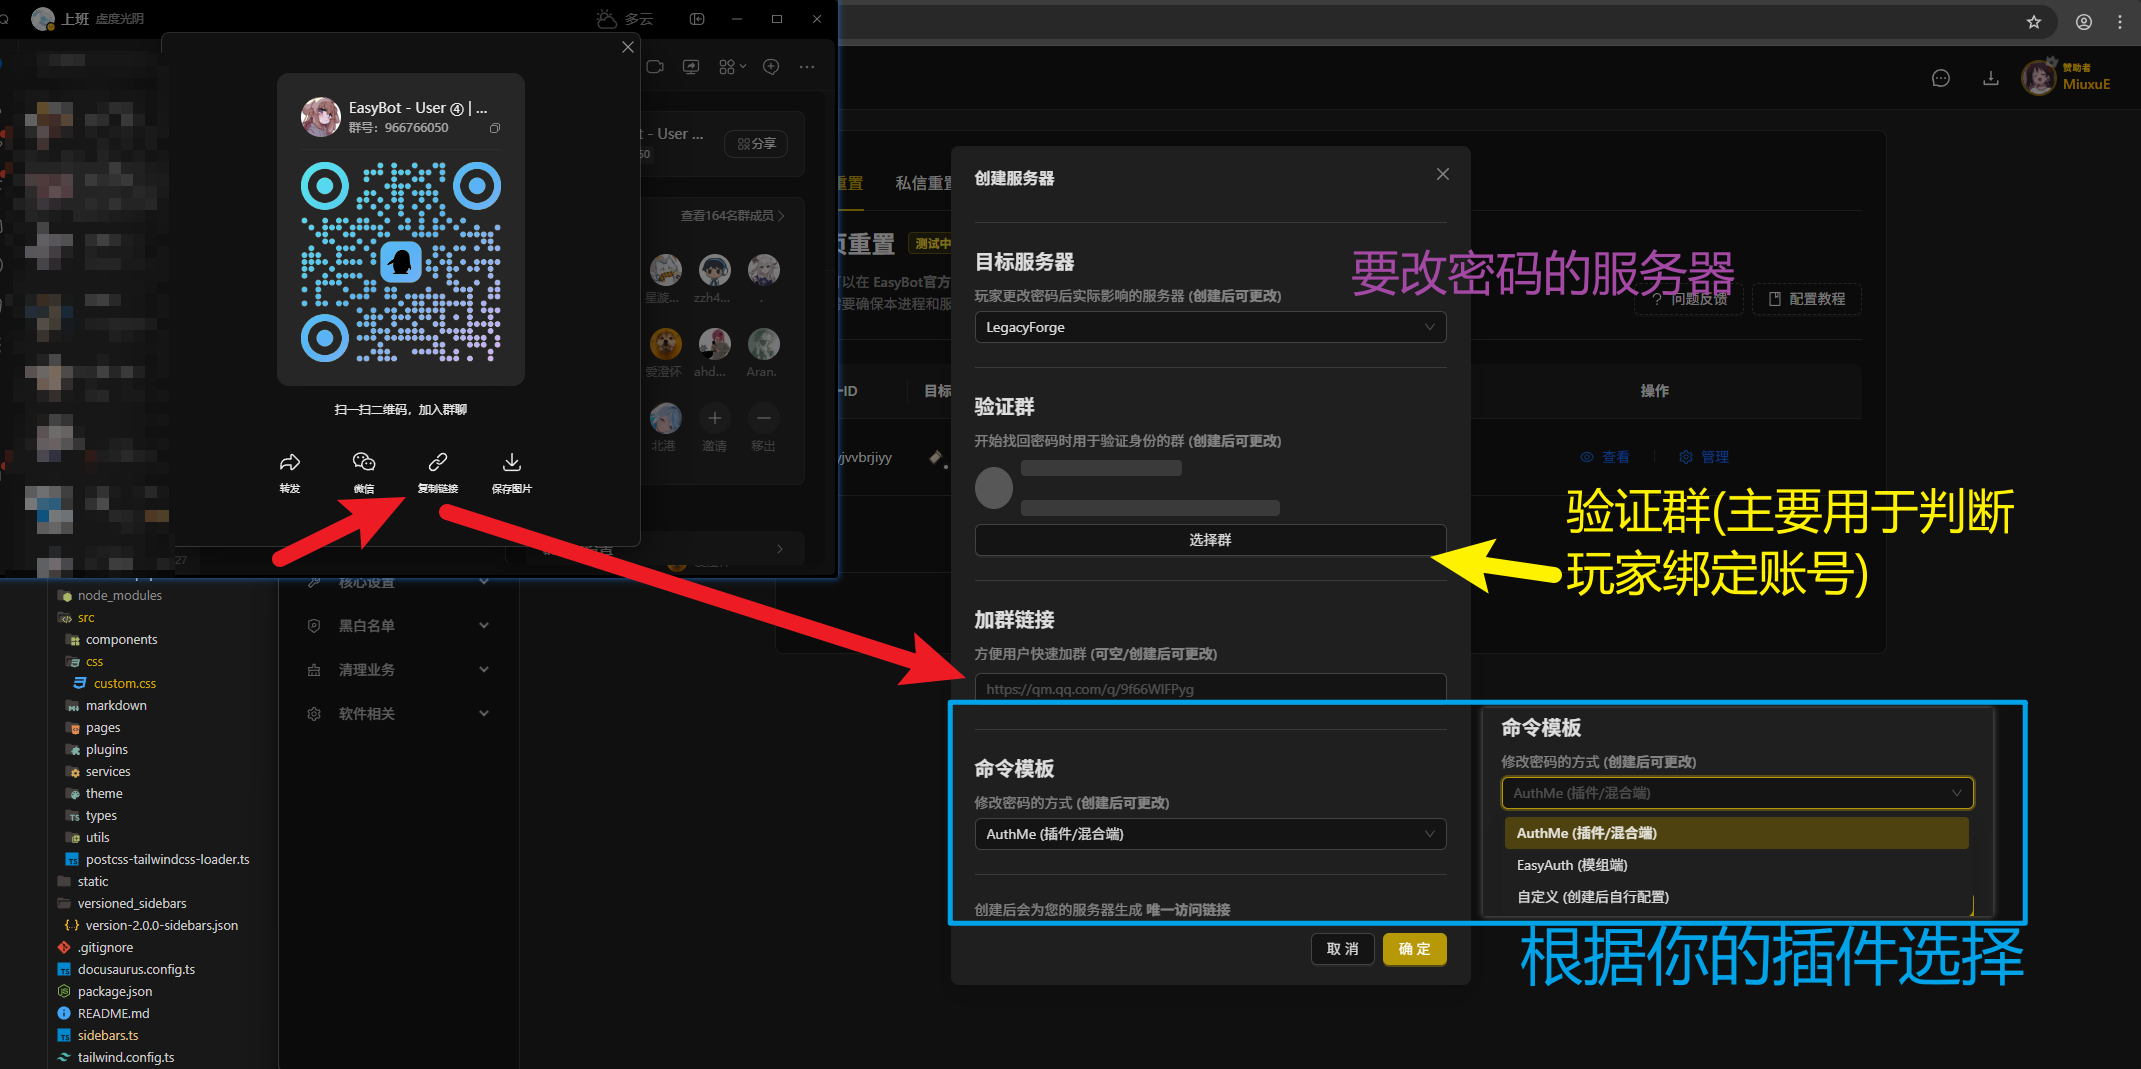This screenshot has height=1069, width=2141.
Task: Save the QR image with 保存图片
Action: (511, 463)
